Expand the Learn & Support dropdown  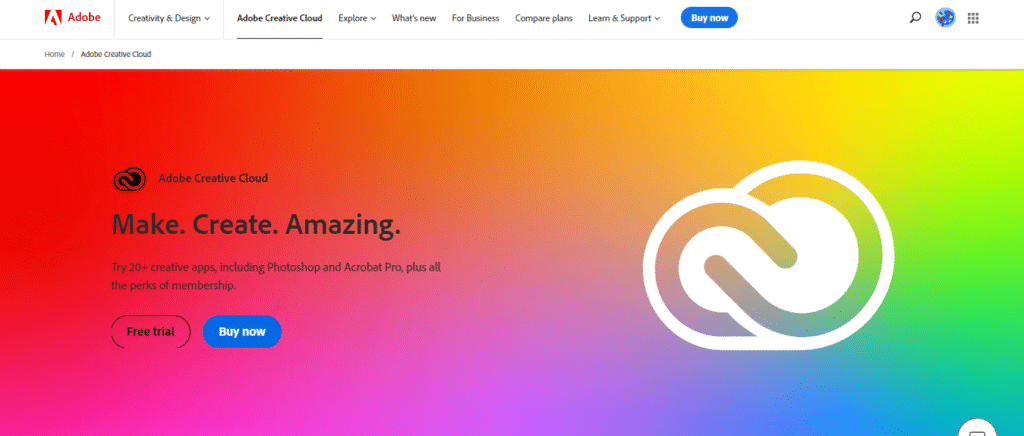[624, 18]
